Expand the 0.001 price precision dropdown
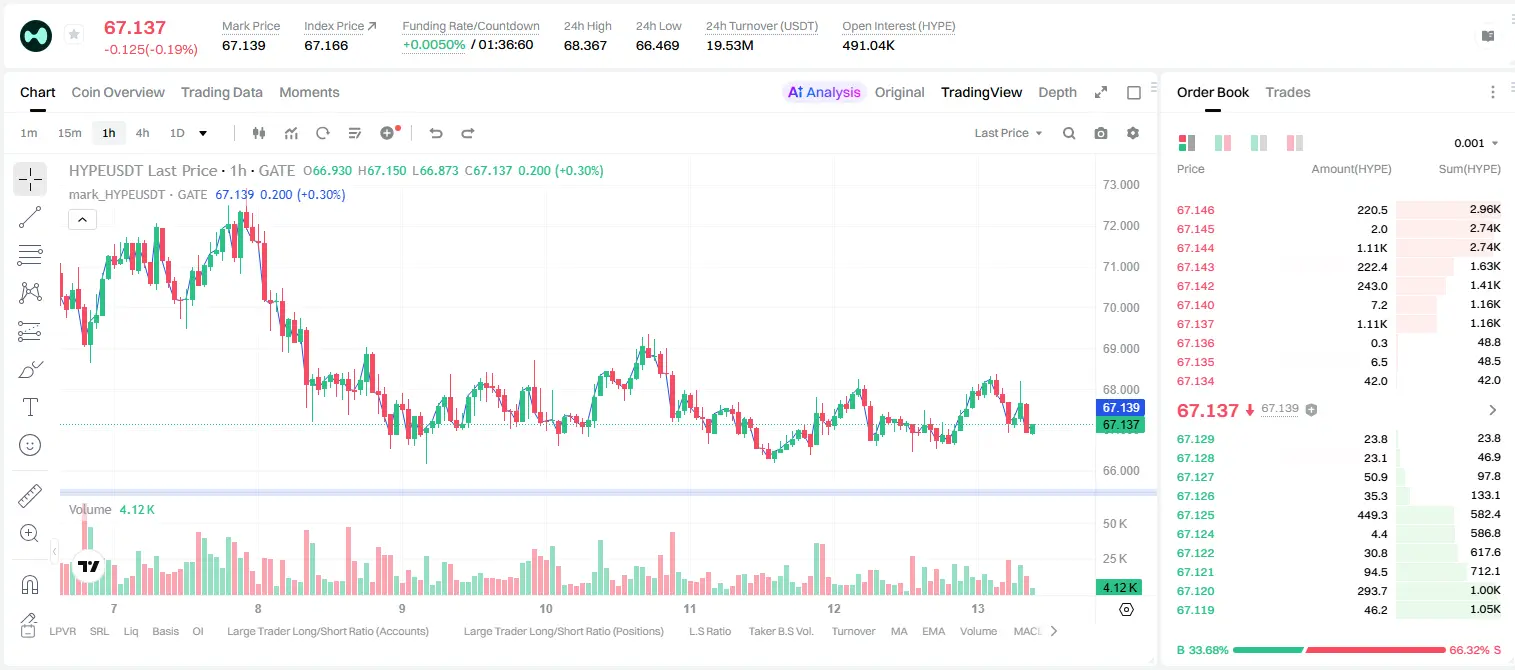Image resolution: width=1515 pixels, height=670 pixels. pos(1476,143)
